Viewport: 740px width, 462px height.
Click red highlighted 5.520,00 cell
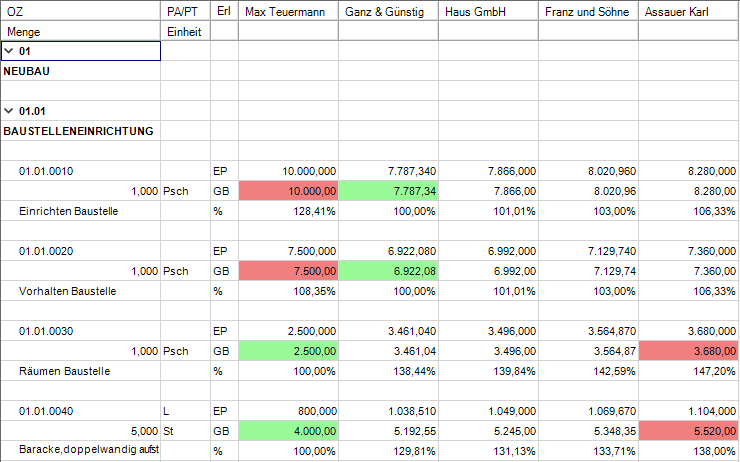[x=689, y=431]
